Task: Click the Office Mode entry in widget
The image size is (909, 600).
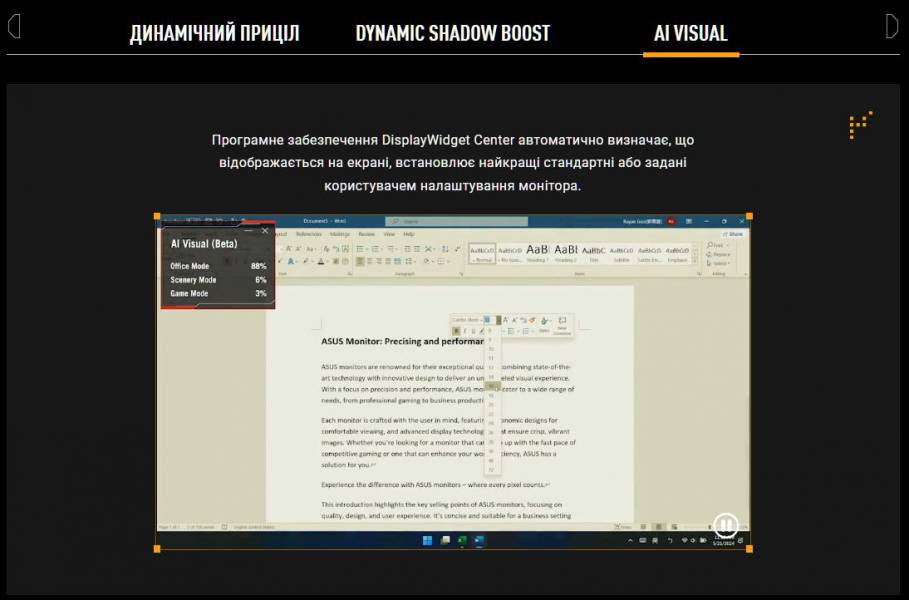Action: click(x=190, y=266)
